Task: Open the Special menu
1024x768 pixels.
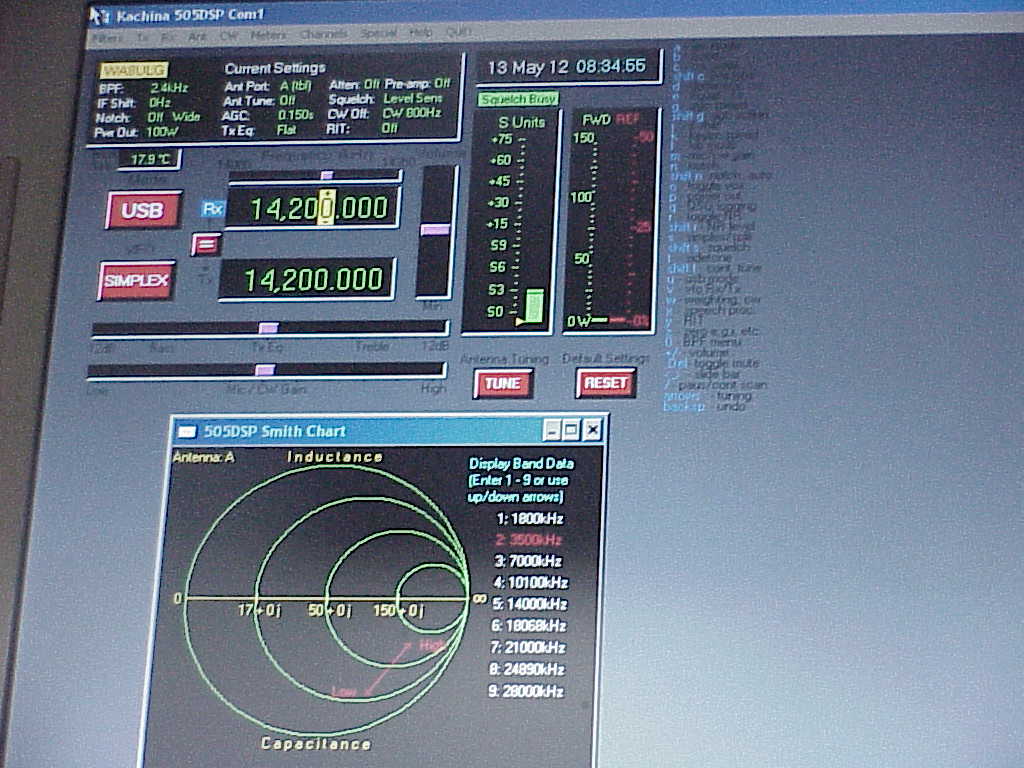Action: pyautogui.click(x=379, y=33)
